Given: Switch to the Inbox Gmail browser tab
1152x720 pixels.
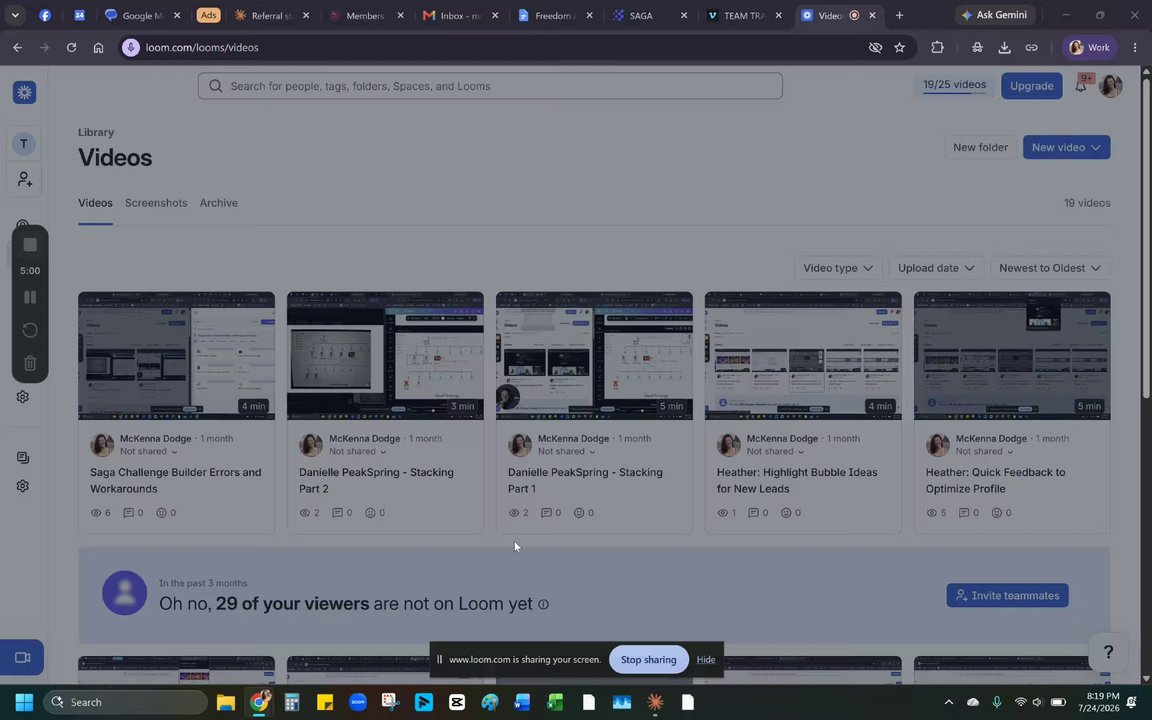Looking at the screenshot, I should (459, 15).
